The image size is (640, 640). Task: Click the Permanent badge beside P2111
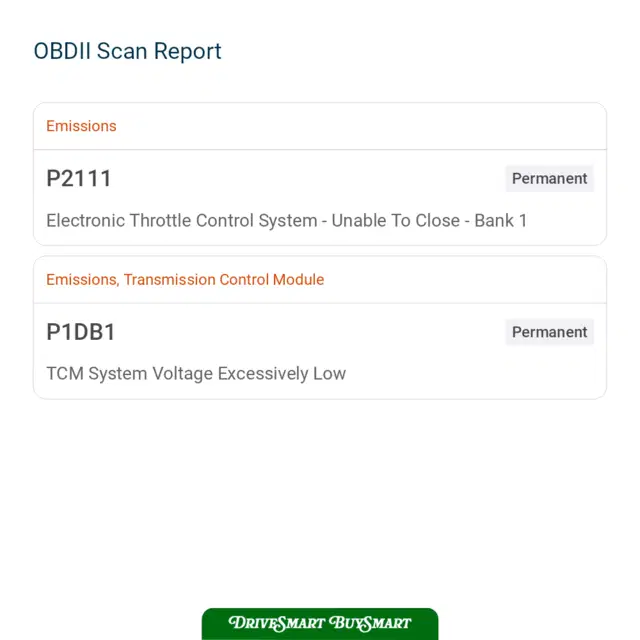coord(549,178)
